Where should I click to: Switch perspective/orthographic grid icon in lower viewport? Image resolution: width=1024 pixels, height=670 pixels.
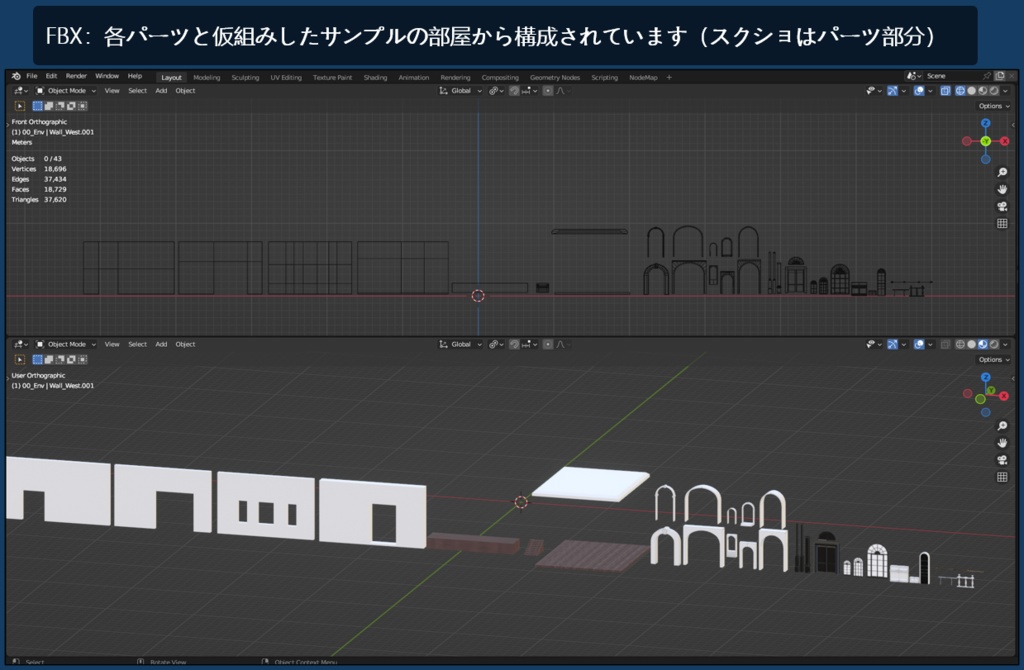tap(1002, 477)
